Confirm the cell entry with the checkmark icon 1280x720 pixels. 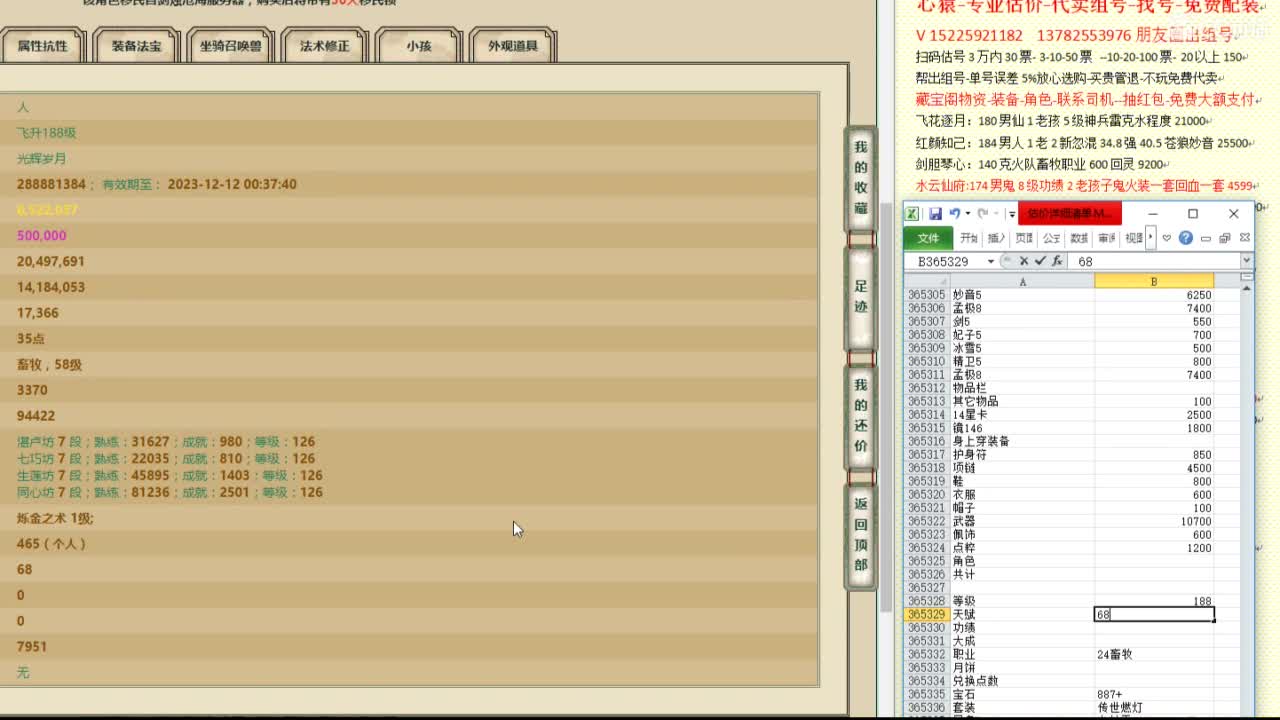click(1040, 261)
